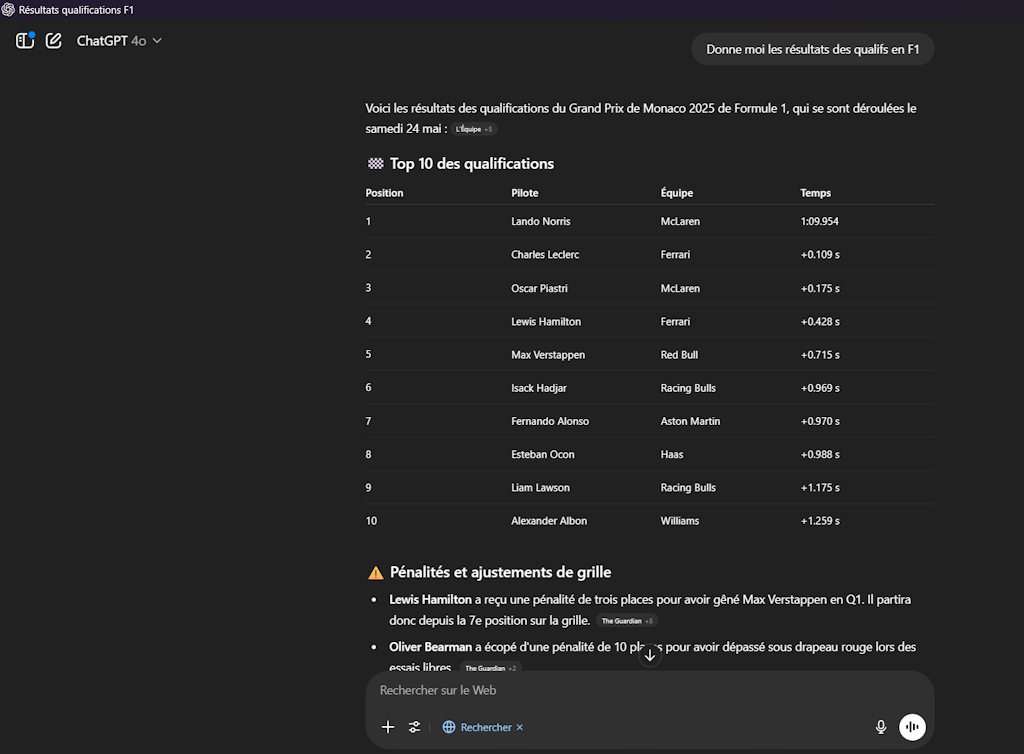
Task: Select the +0.175 s time cell
Action: coord(820,288)
